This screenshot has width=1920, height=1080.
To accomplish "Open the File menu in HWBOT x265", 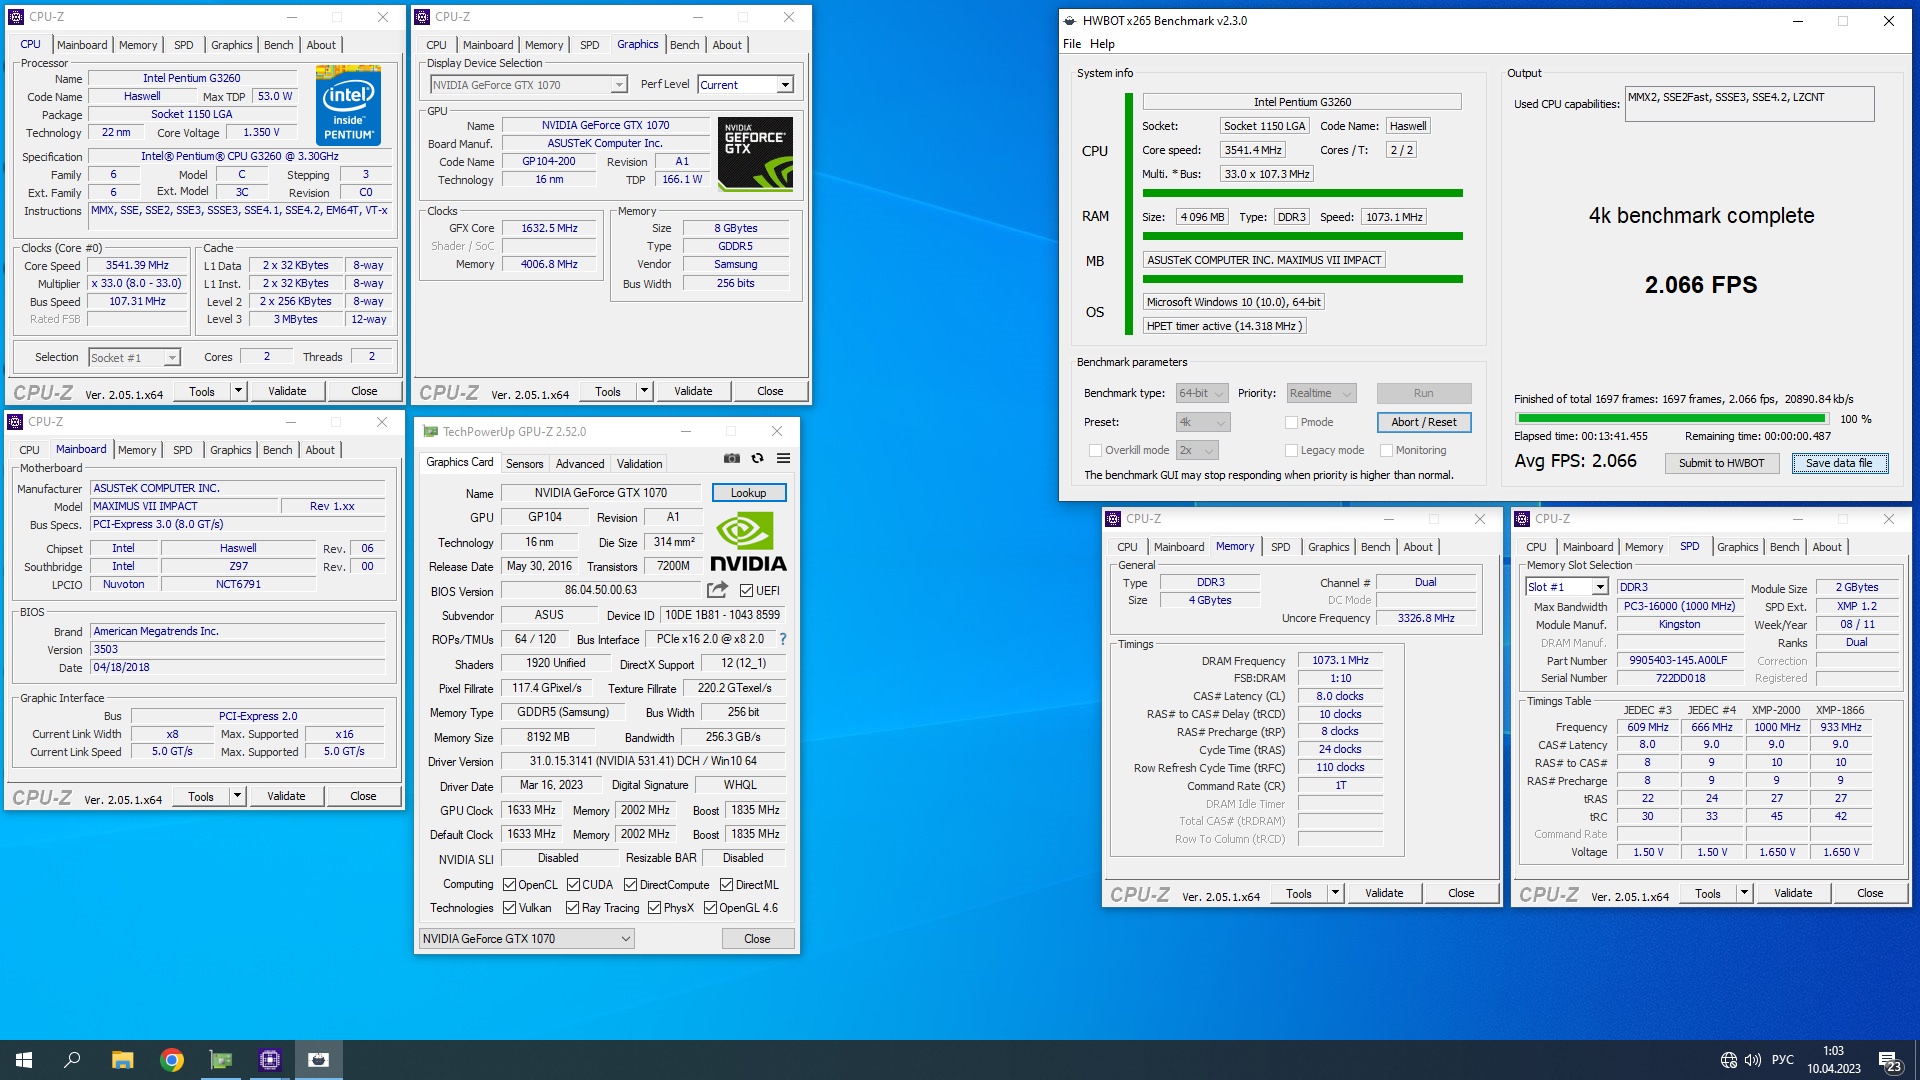I will pos(1072,44).
